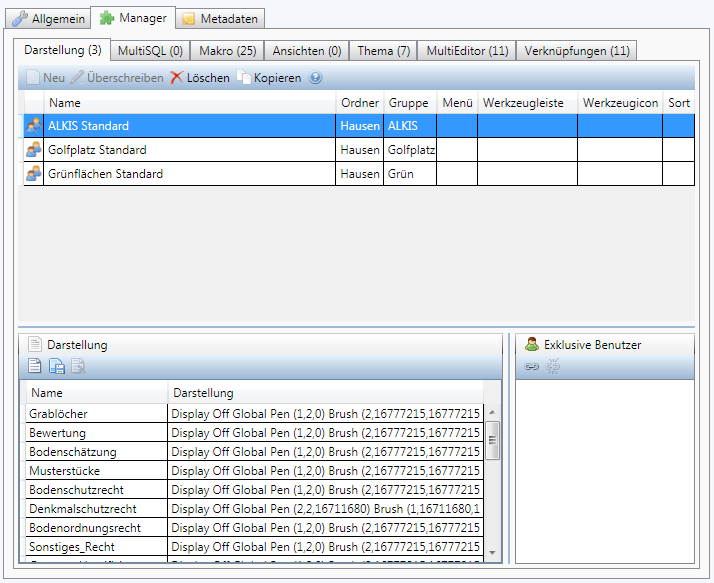Open the blue help icon in toolbar
This screenshot has width=714, height=583.
(316, 78)
